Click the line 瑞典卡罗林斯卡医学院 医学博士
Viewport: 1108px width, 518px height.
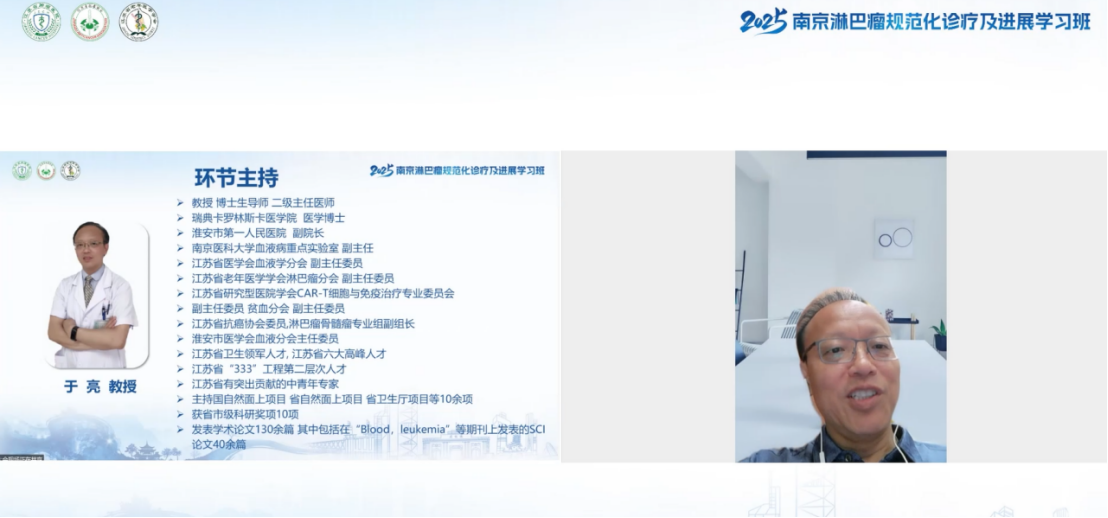tap(269, 218)
